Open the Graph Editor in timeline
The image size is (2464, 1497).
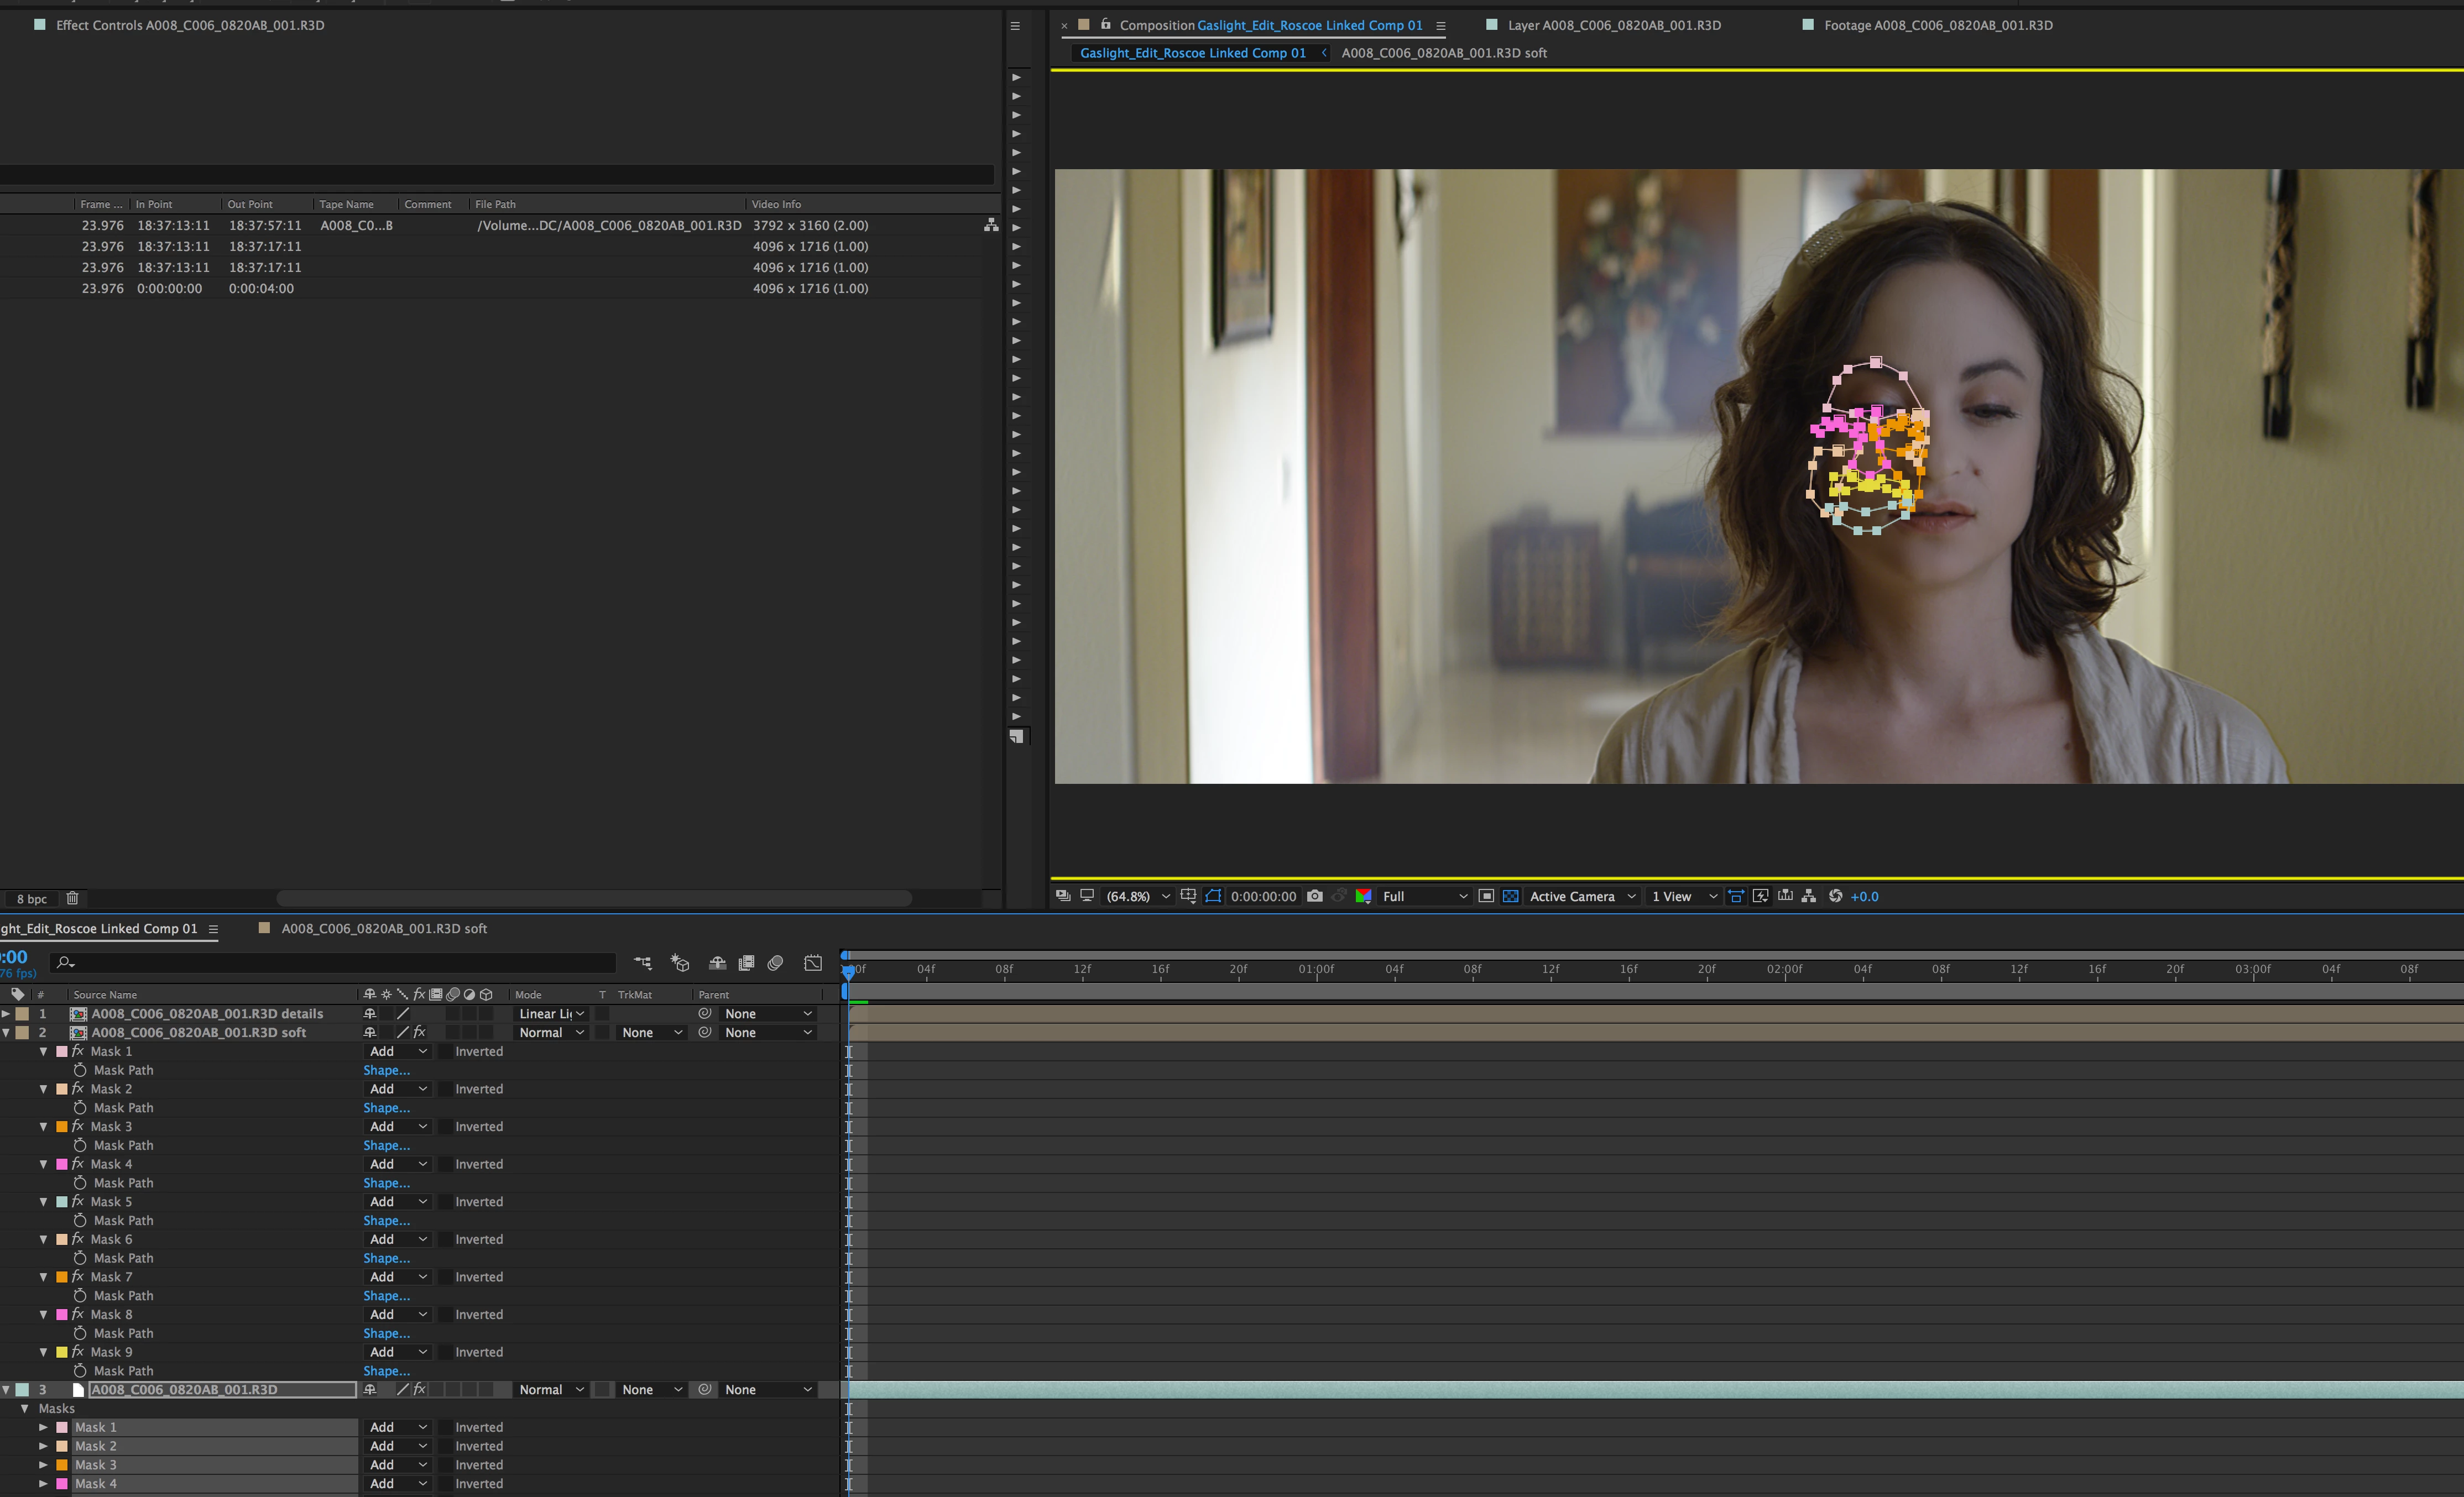click(x=813, y=963)
